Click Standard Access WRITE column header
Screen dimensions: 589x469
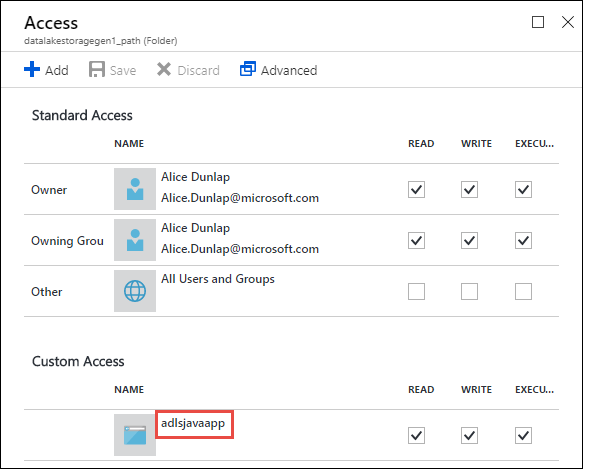coord(476,144)
